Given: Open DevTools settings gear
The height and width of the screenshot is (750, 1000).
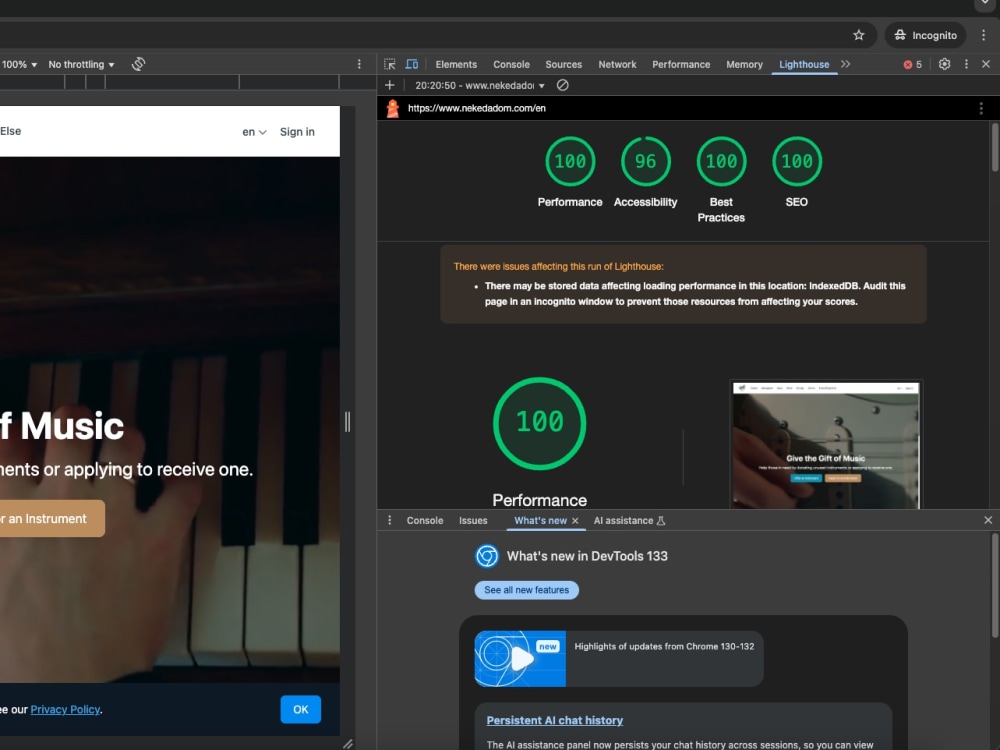Looking at the screenshot, I should tap(945, 64).
